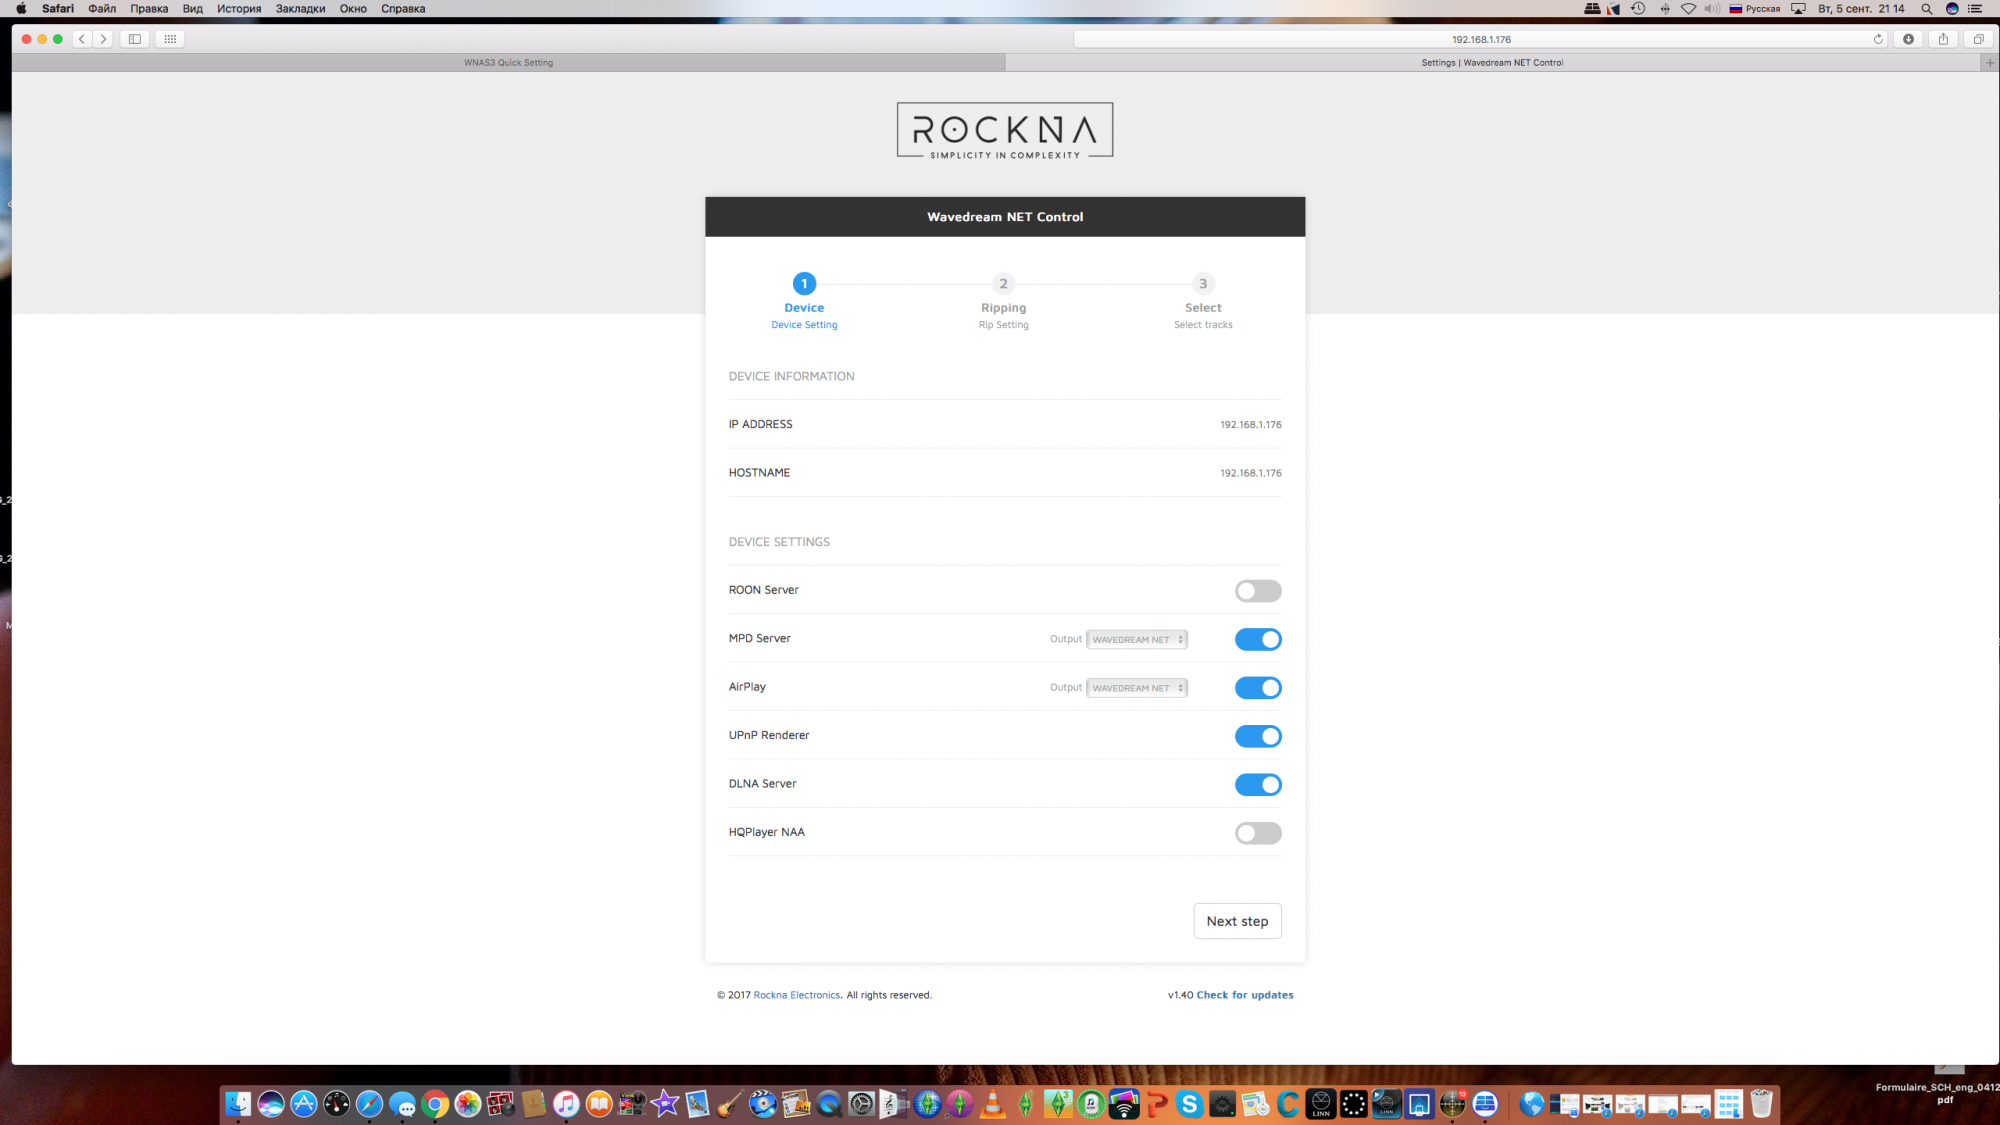2000x1125 pixels.
Task: Open iBooks from the Dock
Action: point(599,1104)
